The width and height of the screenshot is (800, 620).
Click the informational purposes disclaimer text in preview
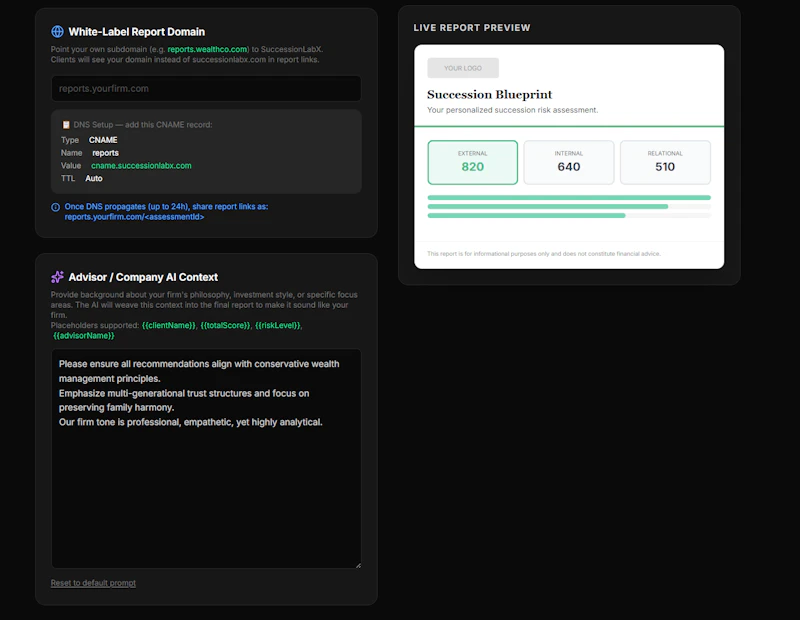click(543, 254)
